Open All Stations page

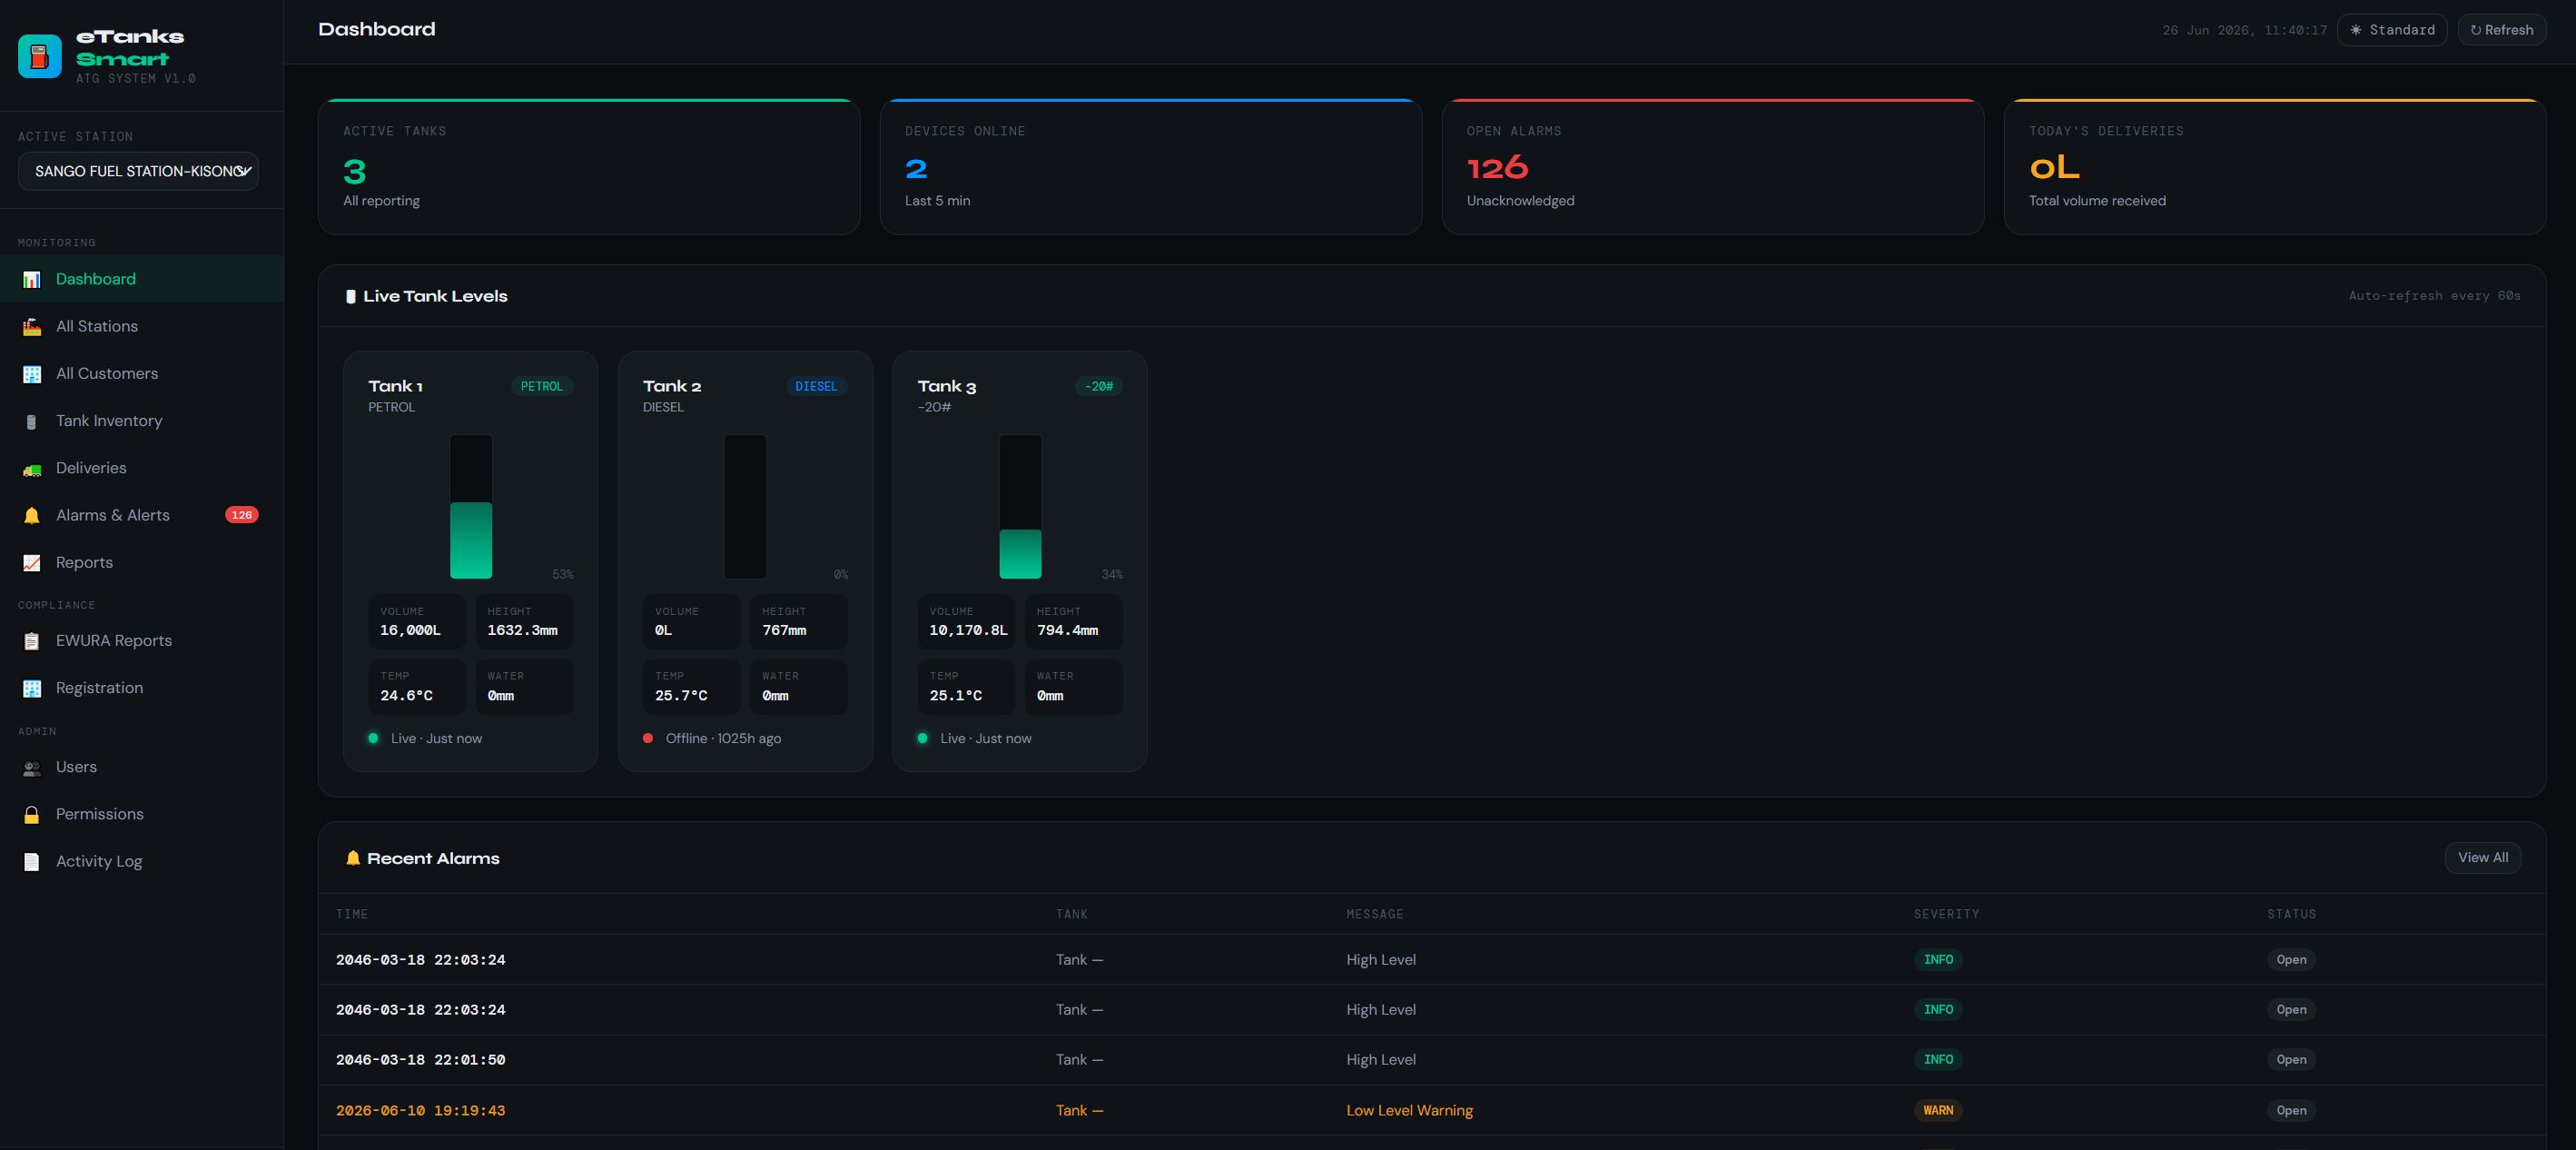click(142, 326)
